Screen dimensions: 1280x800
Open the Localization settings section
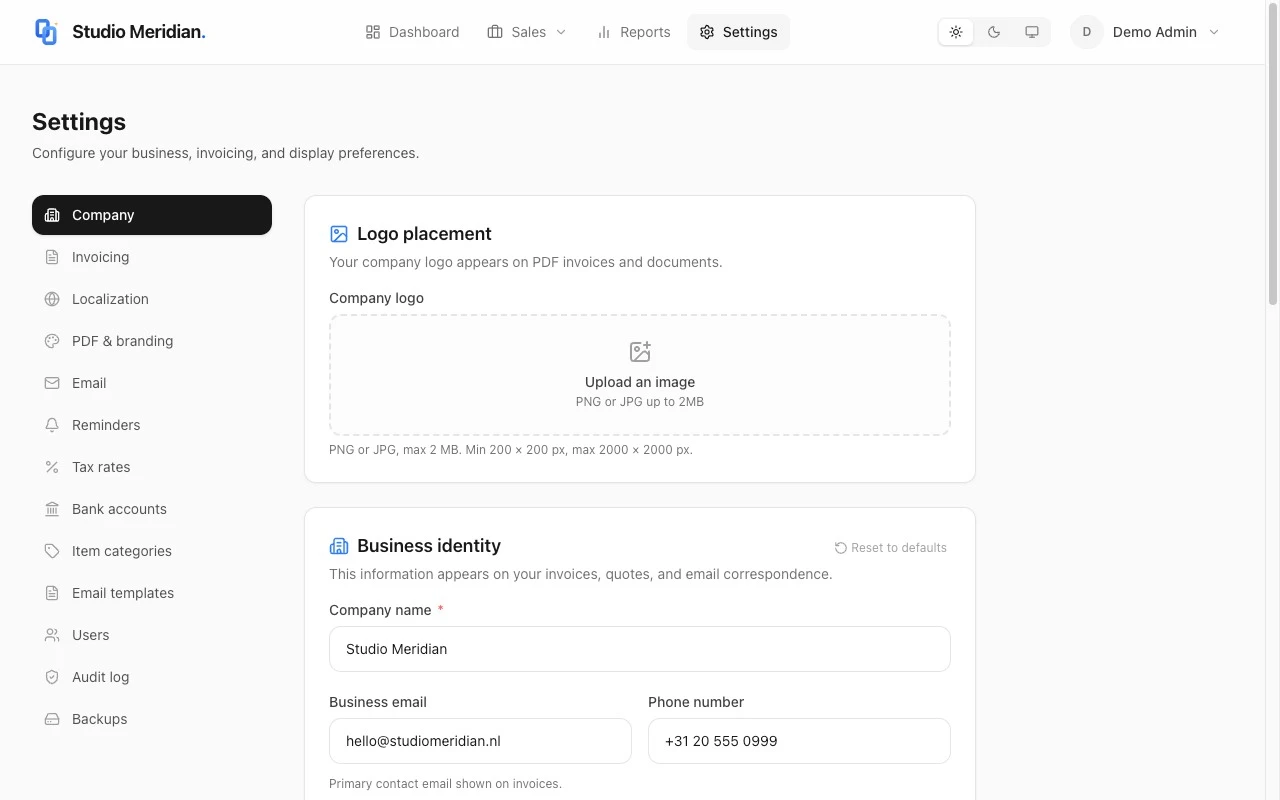click(152, 299)
